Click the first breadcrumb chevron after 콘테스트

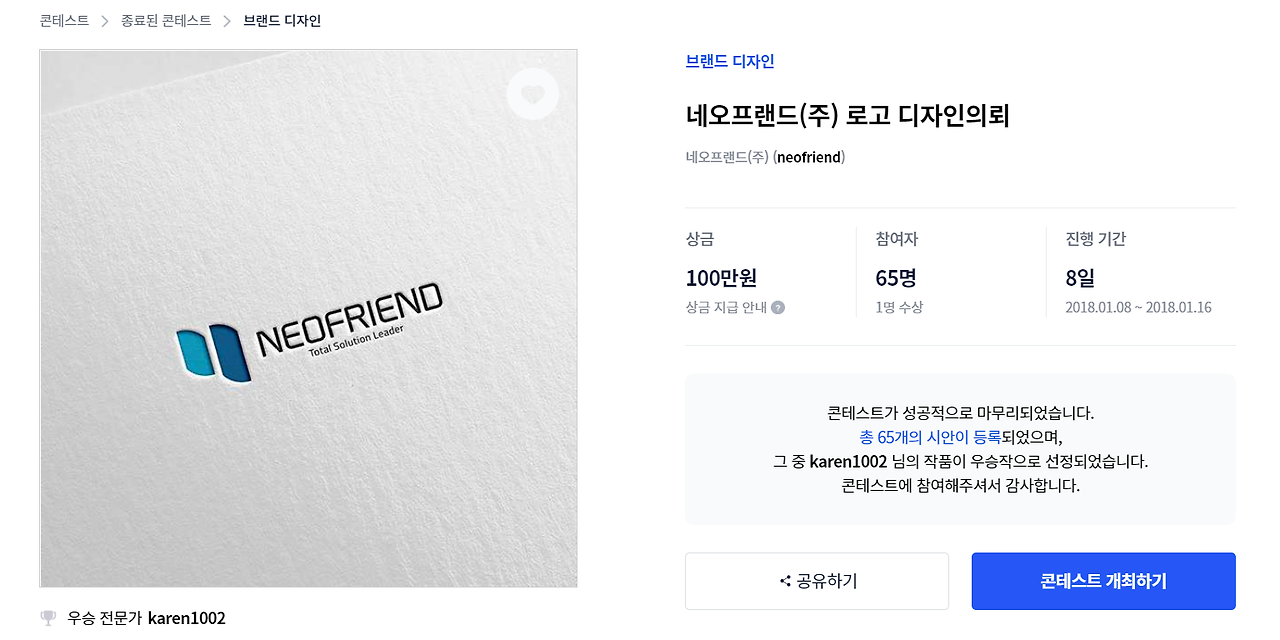[105, 21]
